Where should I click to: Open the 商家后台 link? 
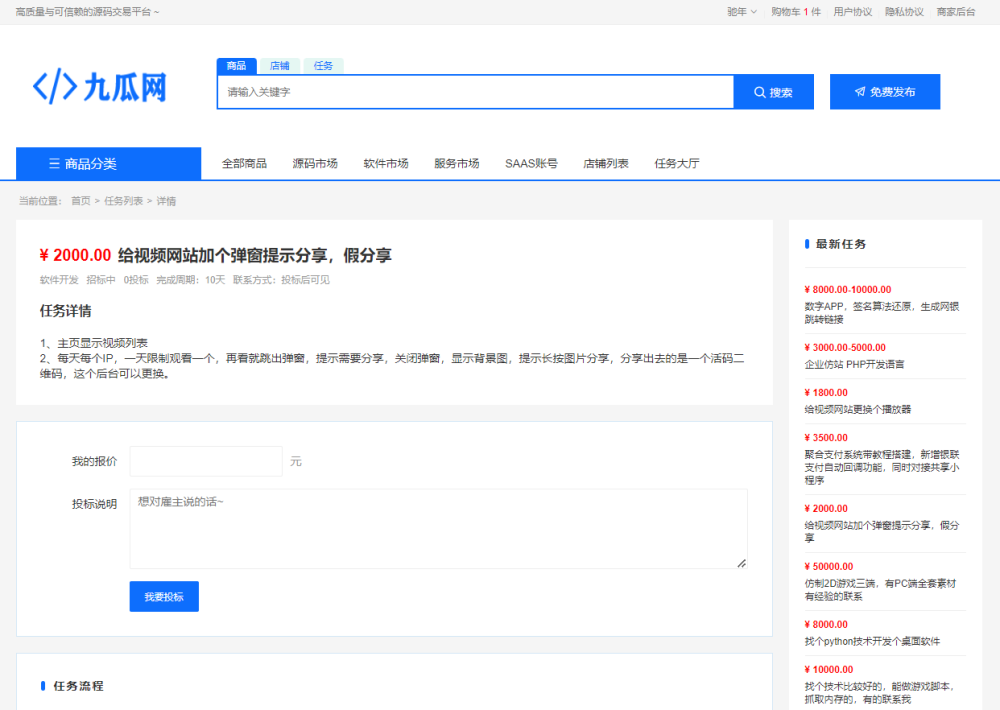[956, 12]
